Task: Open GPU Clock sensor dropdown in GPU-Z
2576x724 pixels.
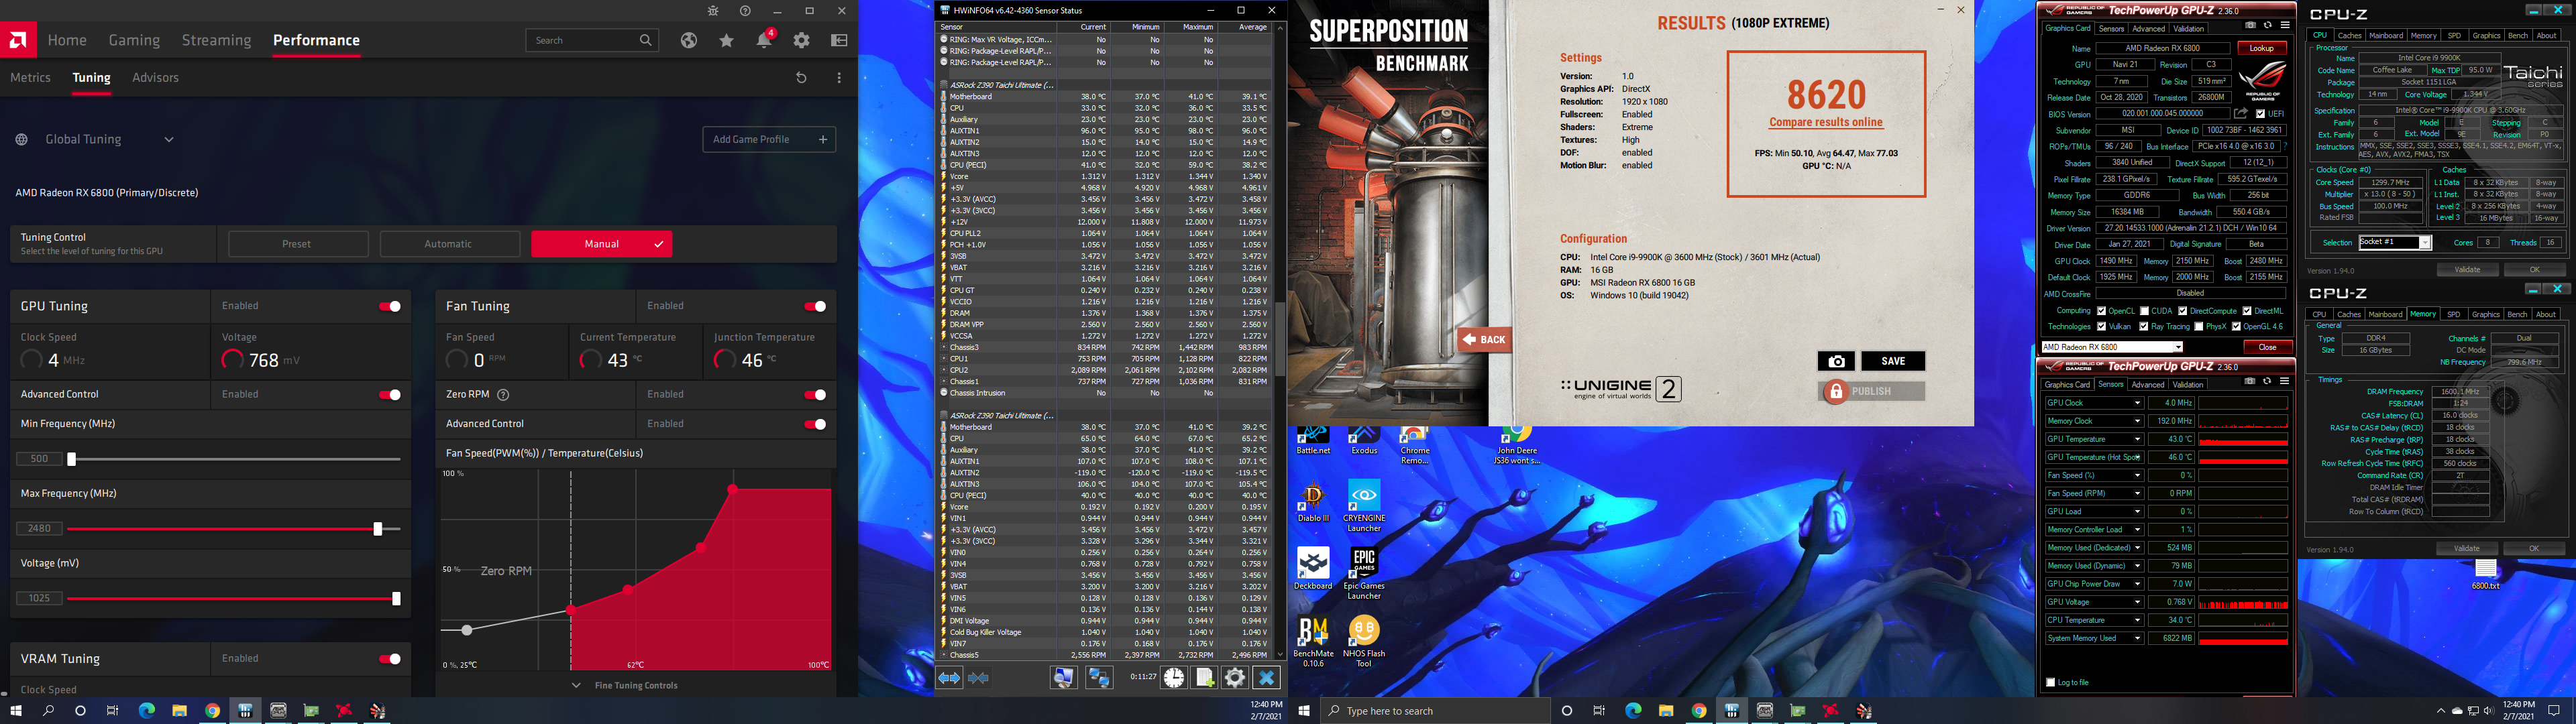Action: (x=2138, y=403)
